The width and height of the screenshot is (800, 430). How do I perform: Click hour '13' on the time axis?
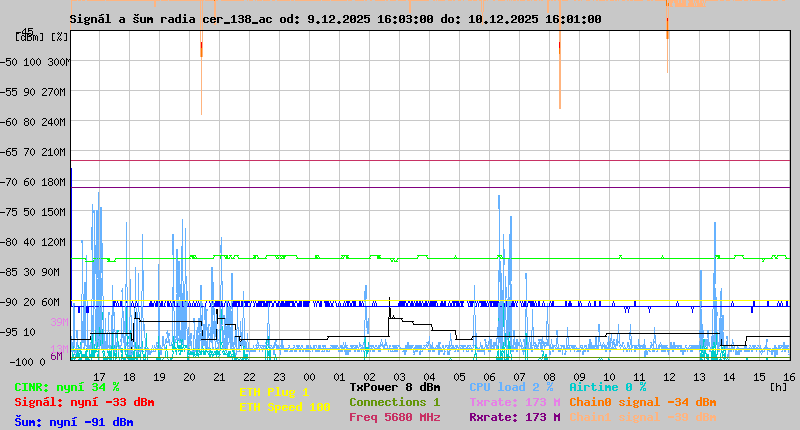699,377
